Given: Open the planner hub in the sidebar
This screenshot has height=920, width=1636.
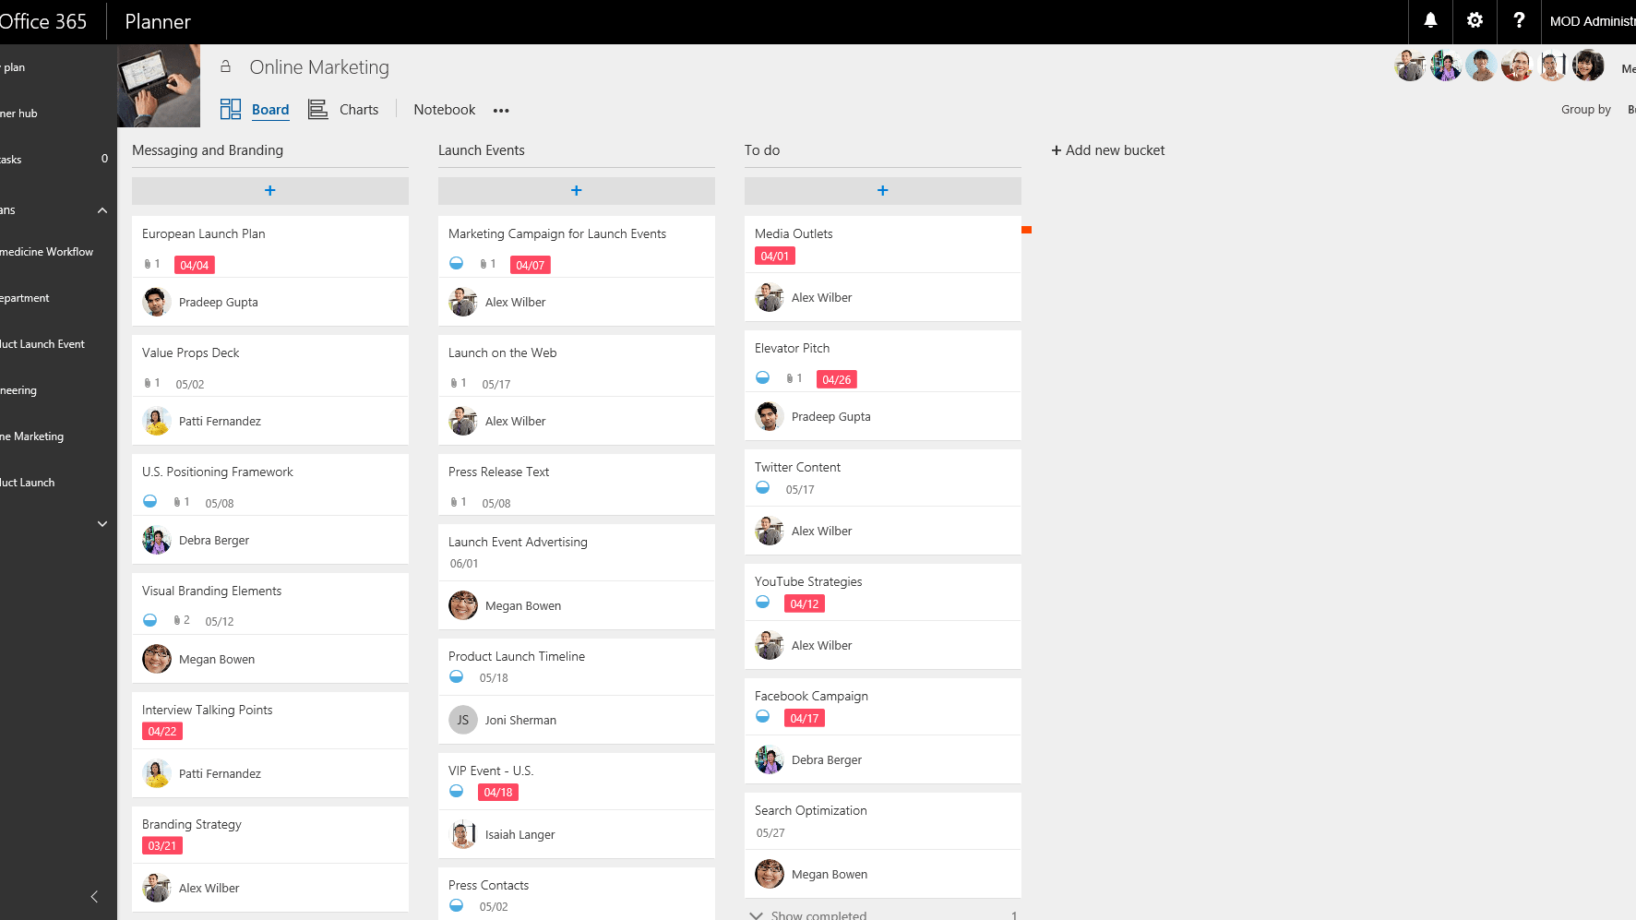Looking at the screenshot, I should pyautogui.click(x=19, y=113).
